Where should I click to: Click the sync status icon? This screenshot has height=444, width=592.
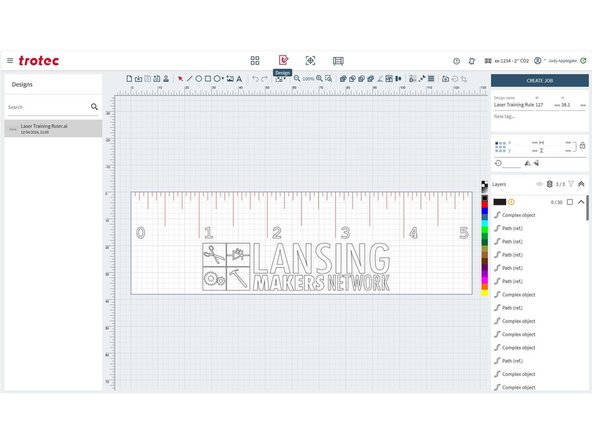coord(583,60)
